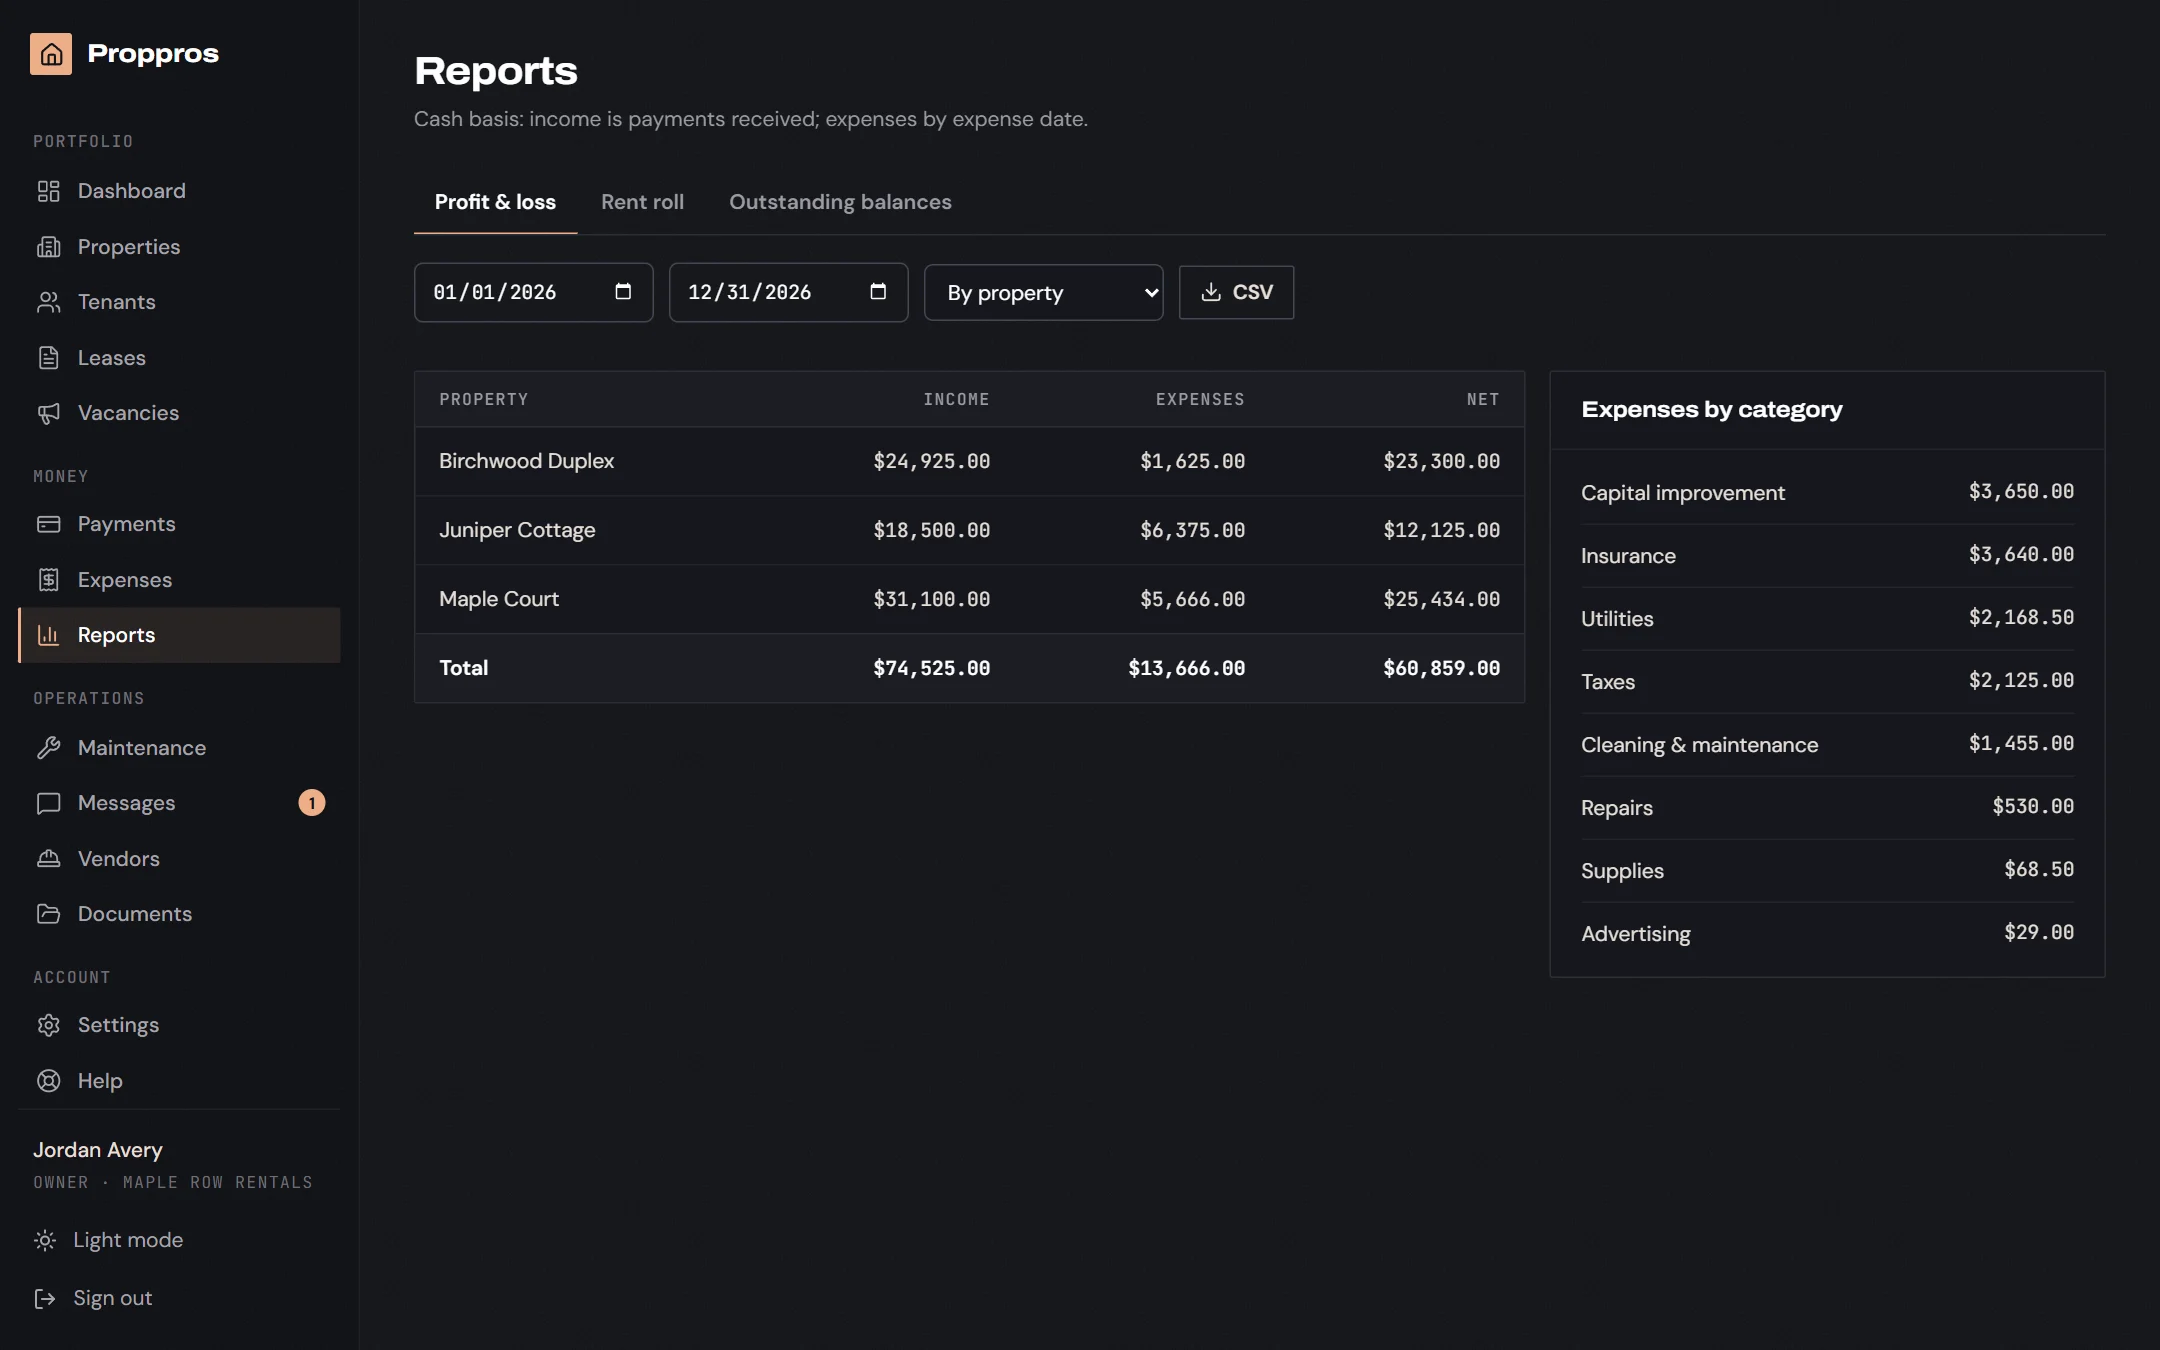The width and height of the screenshot is (2160, 1350).
Task: Click the Repairs amount $530.00
Action: (2033, 807)
